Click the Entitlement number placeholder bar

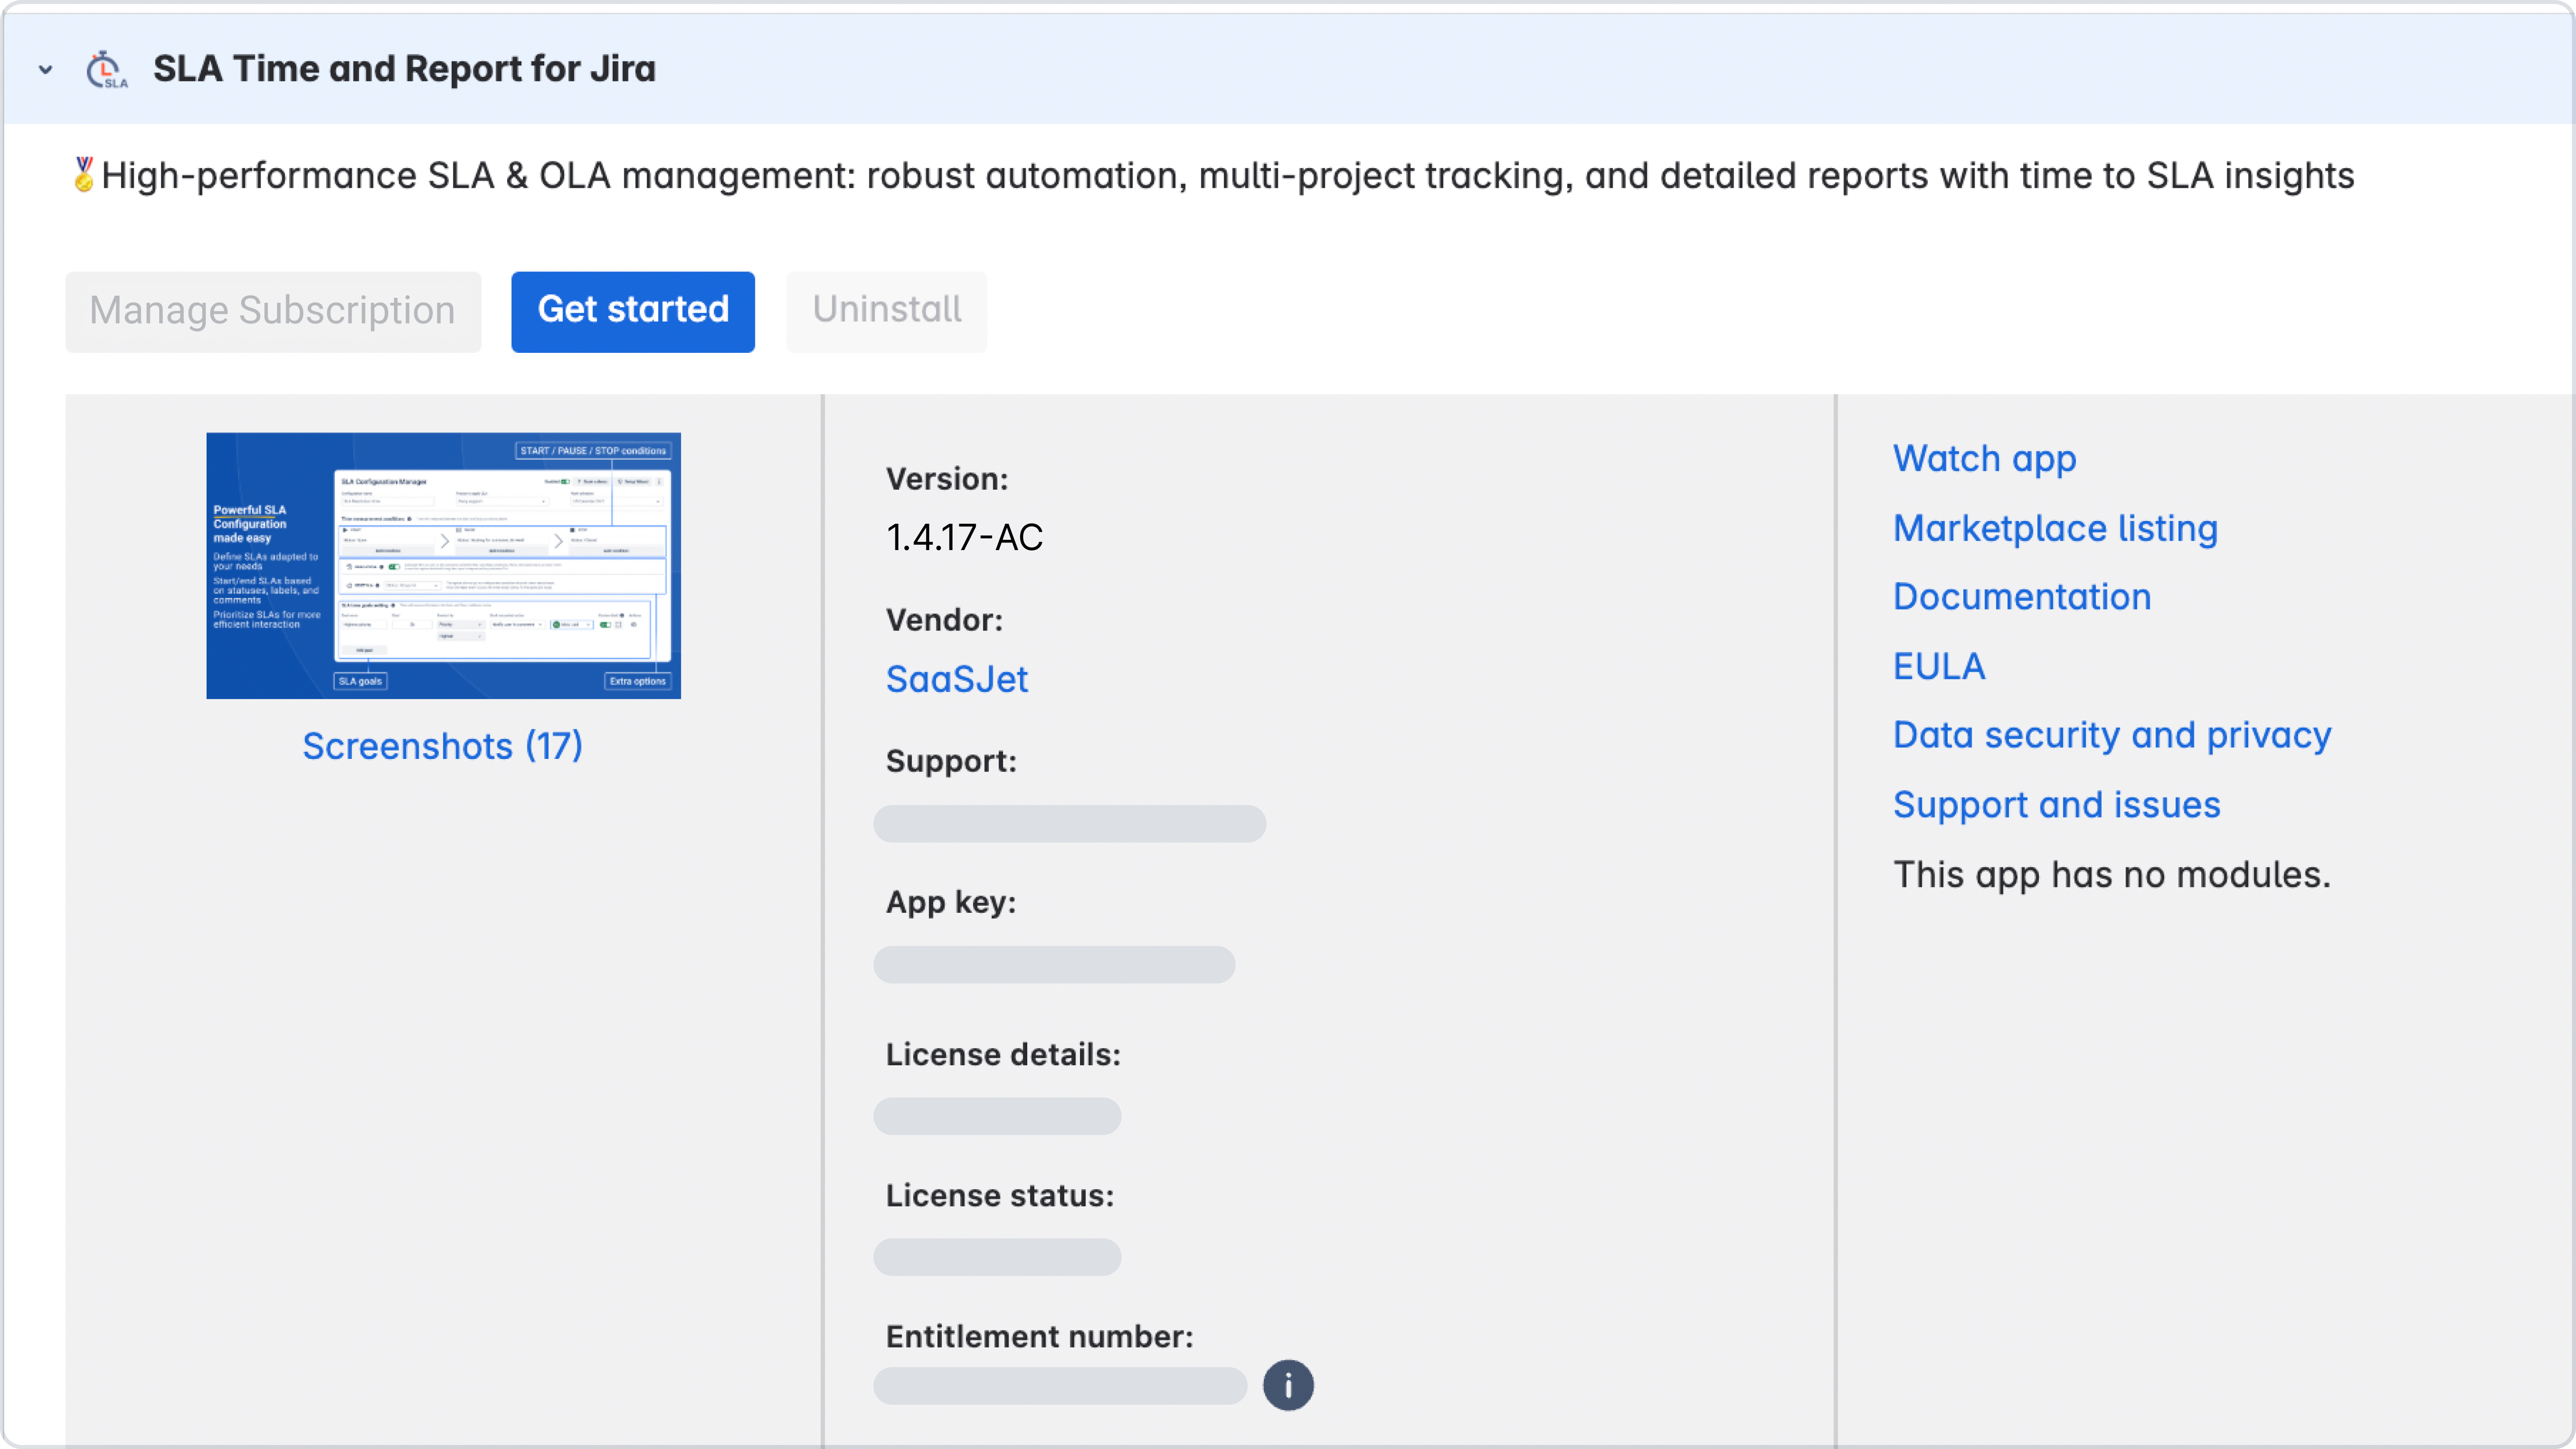[x=1059, y=1385]
